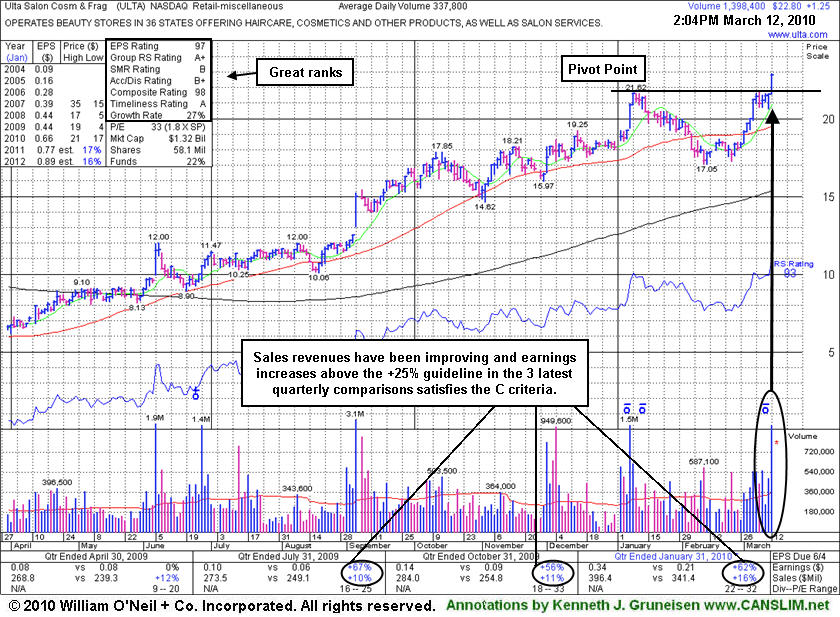Screen dimensions: 840x617
Task: Click the EPS Due 6/4 label
Action: pyautogui.click(x=799, y=556)
